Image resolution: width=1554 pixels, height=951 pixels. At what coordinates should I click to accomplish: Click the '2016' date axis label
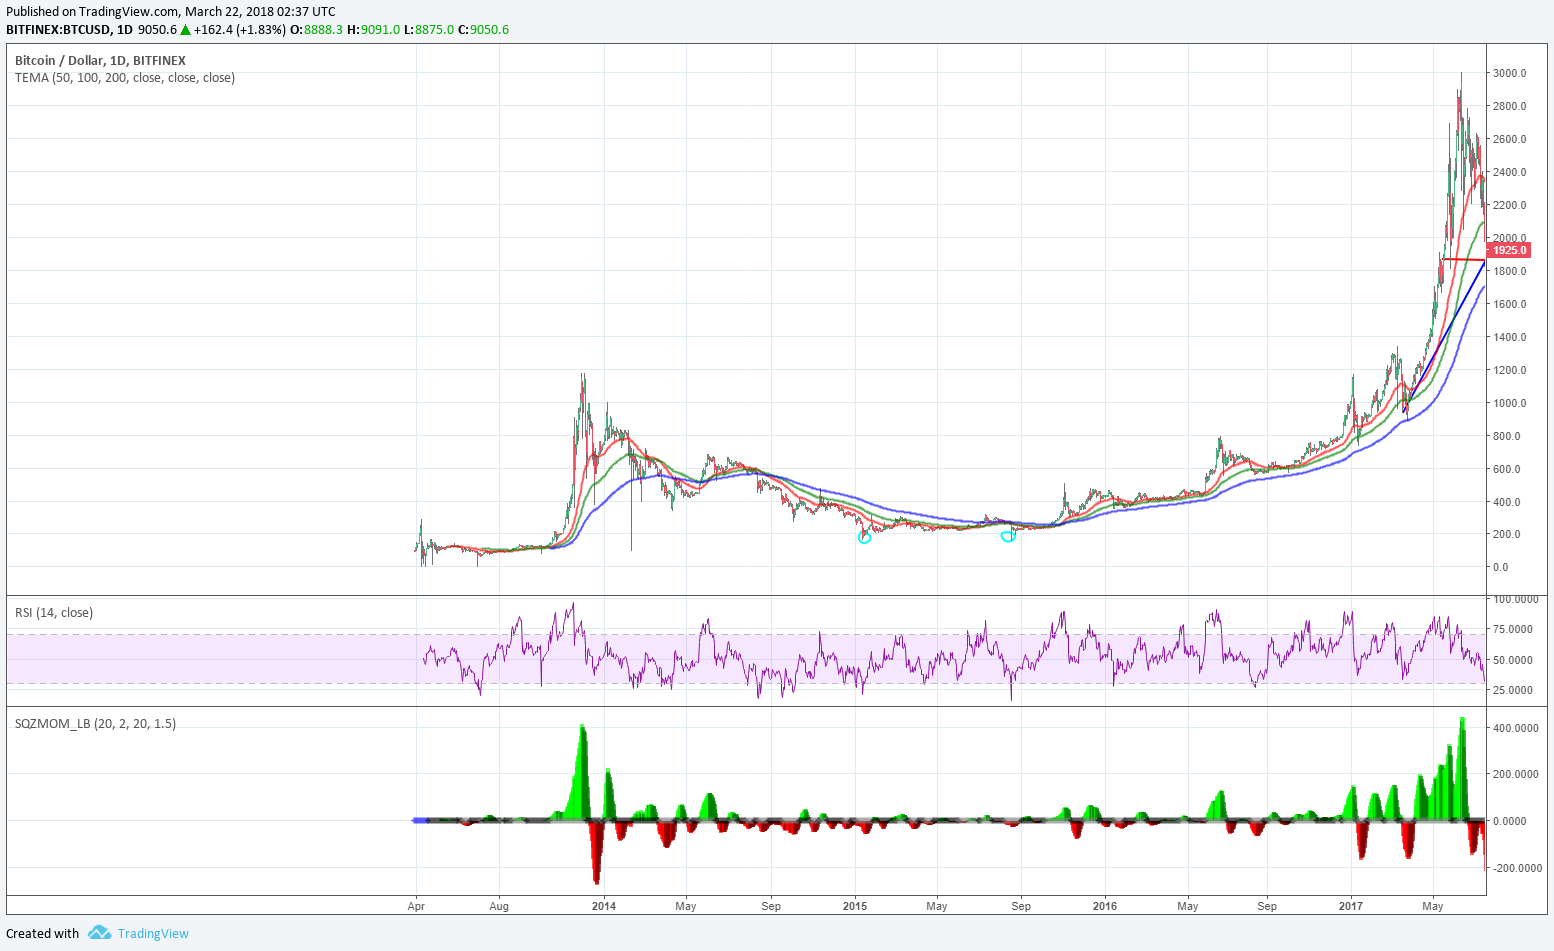(1105, 906)
